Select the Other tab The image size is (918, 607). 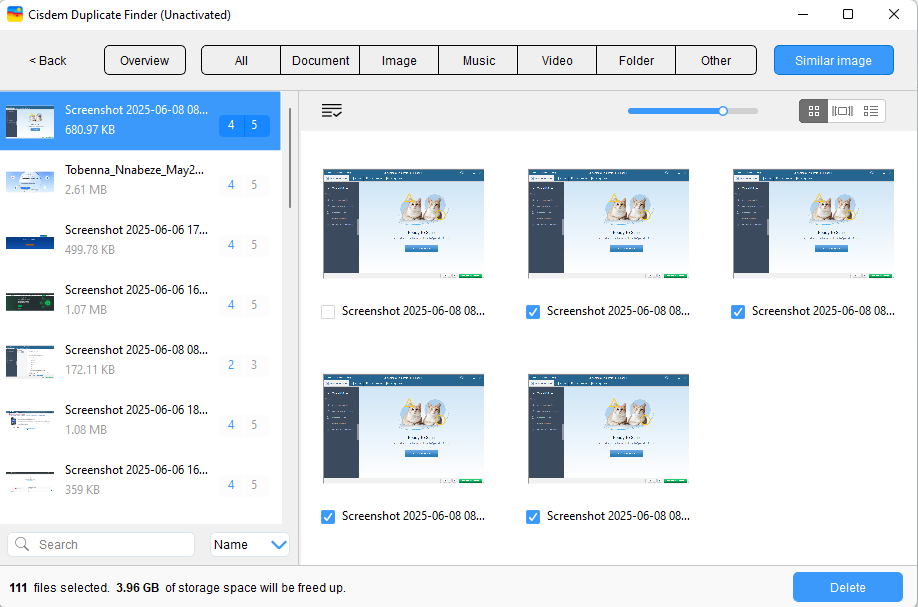pos(715,60)
